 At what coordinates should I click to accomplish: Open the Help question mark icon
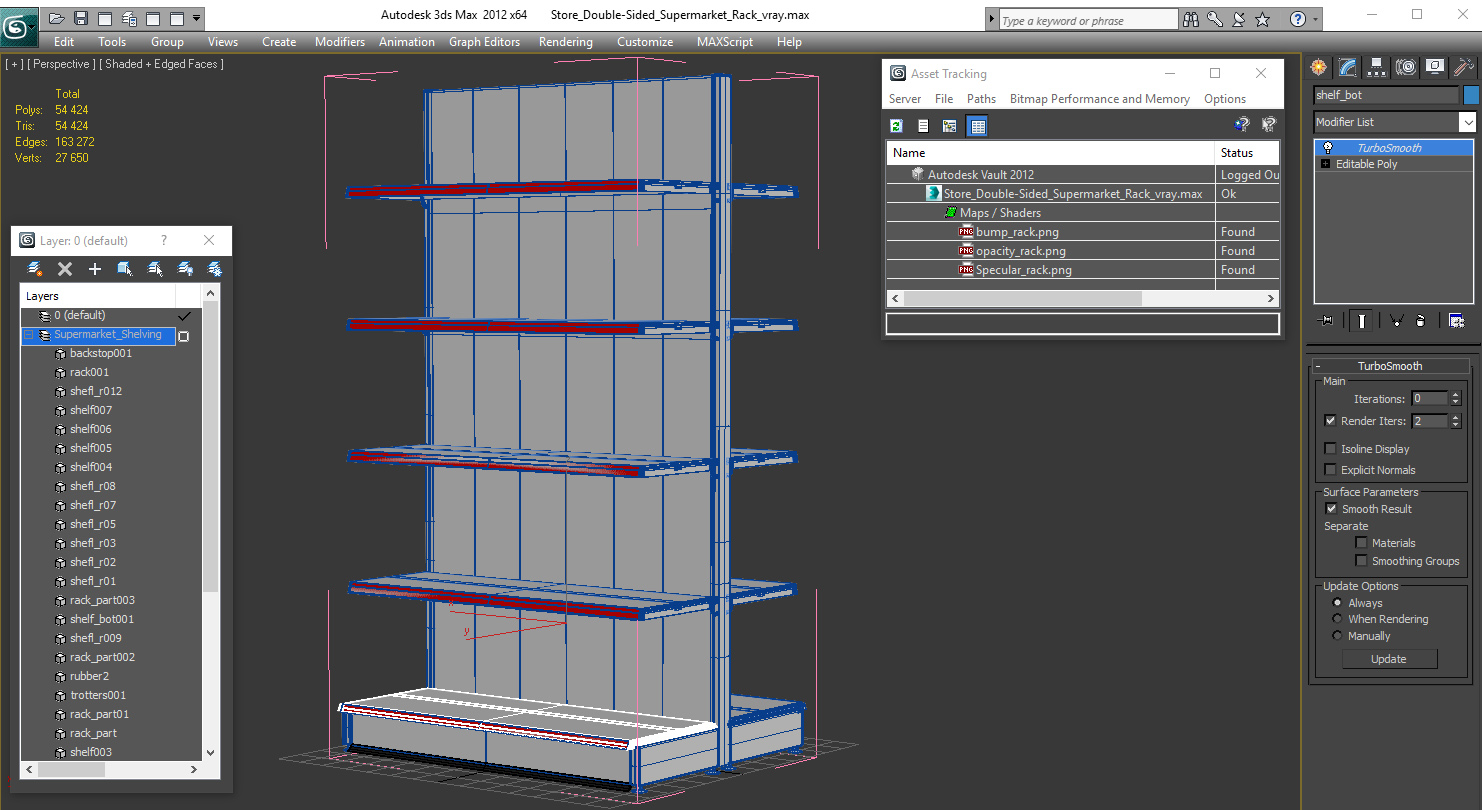coord(1298,19)
